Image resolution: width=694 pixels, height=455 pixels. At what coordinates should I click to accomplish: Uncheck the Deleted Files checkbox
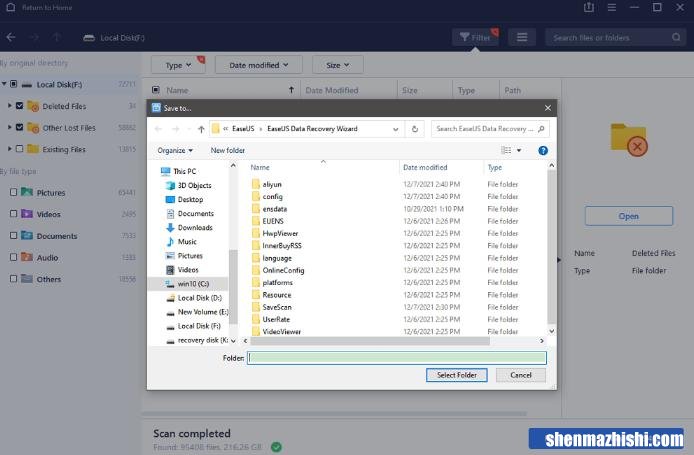tap(19, 106)
